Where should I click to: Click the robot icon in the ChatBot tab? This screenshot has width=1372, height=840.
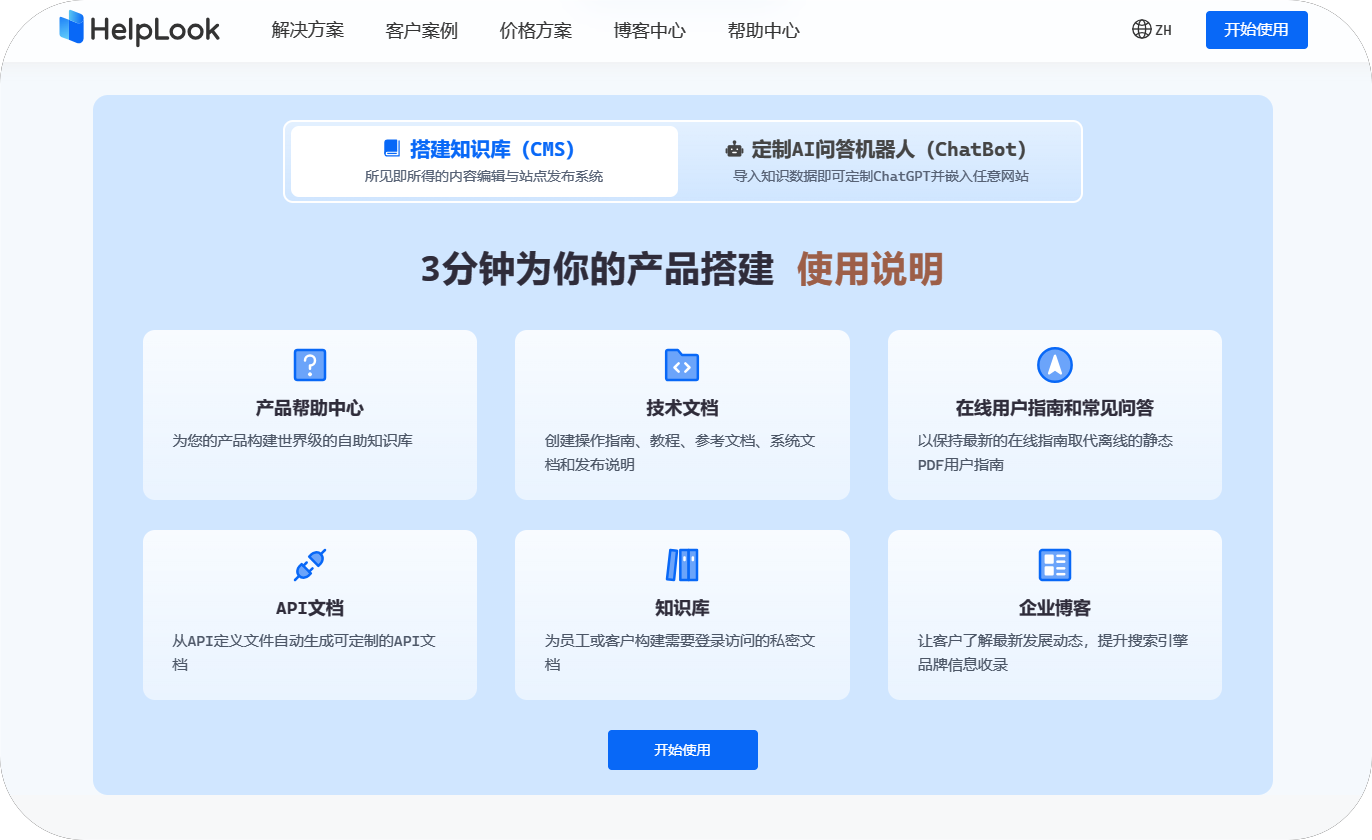(x=734, y=150)
